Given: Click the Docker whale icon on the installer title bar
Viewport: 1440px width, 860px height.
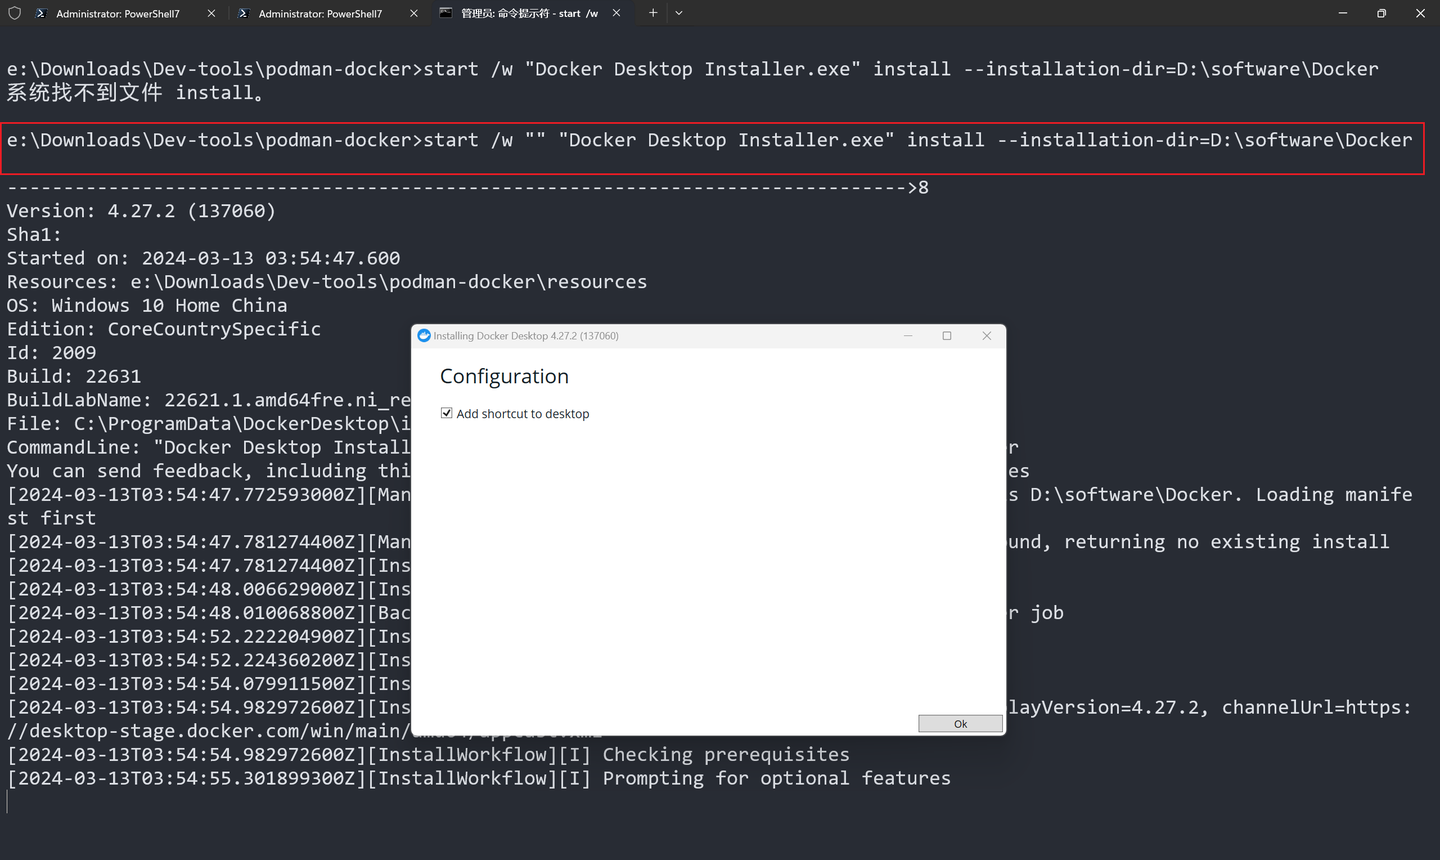Looking at the screenshot, I should pyautogui.click(x=424, y=336).
